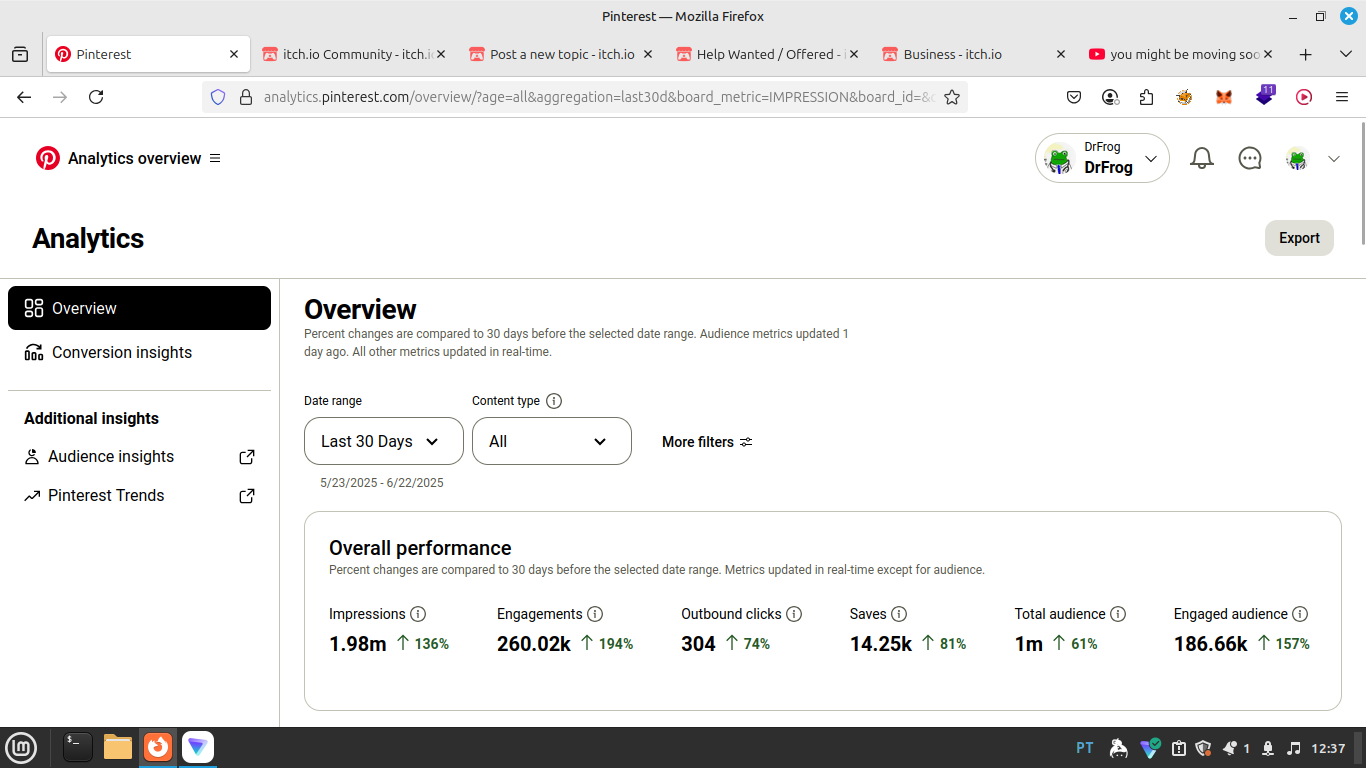Open the notifications bell in Pinterest header
The width and height of the screenshot is (1366, 768).
pos(1202,158)
